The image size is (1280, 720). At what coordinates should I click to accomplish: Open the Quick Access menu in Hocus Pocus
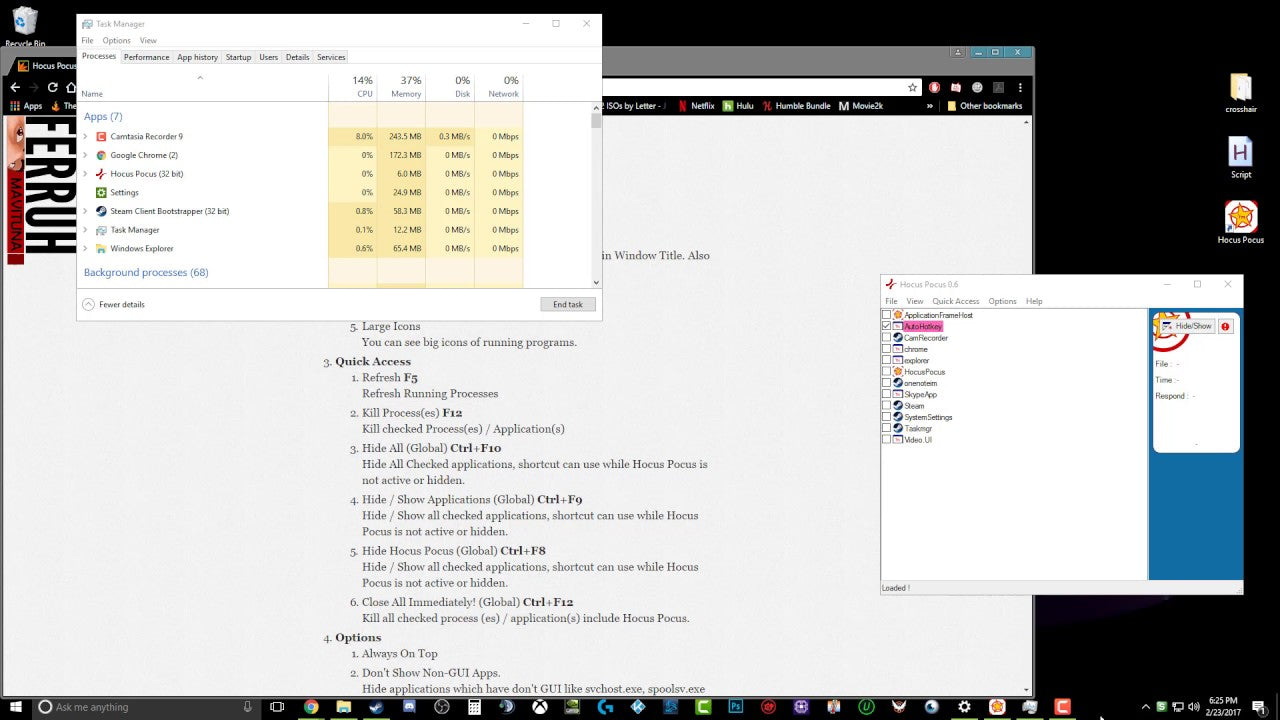[x=955, y=301]
